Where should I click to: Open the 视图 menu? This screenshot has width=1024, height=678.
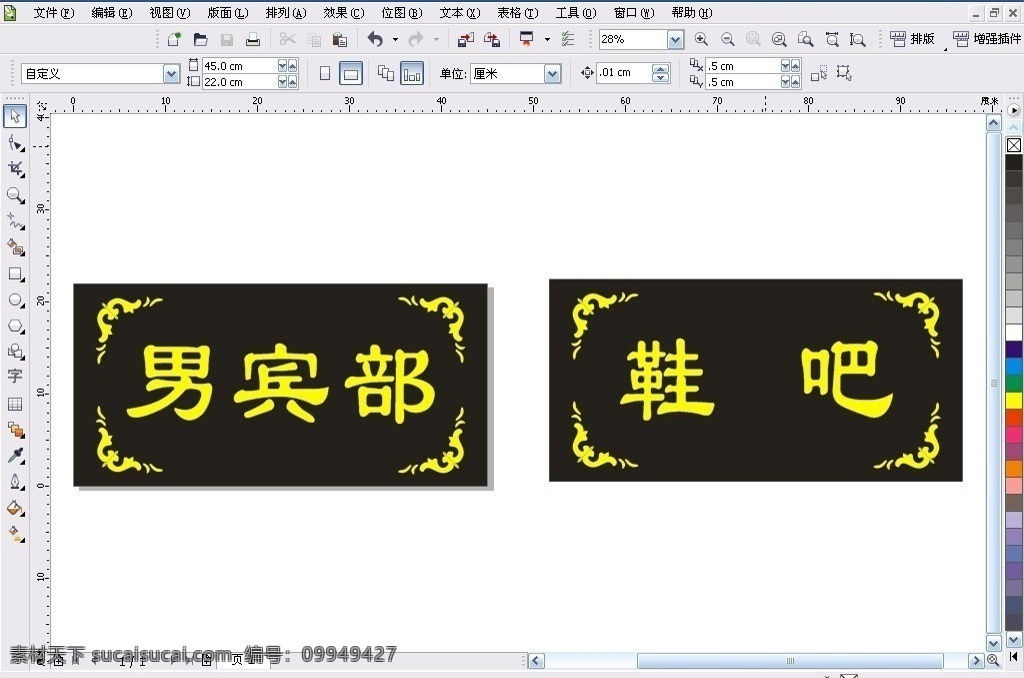tap(170, 13)
